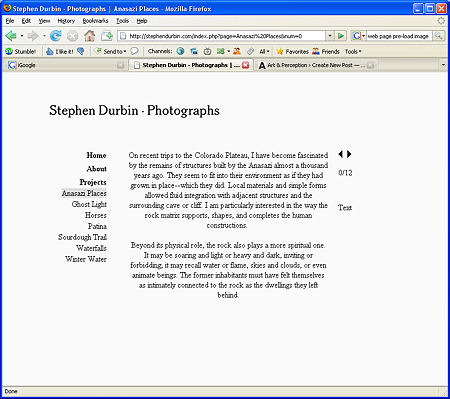Open the Edit menu
The height and width of the screenshot is (399, 450).
[x=26, y=21]
